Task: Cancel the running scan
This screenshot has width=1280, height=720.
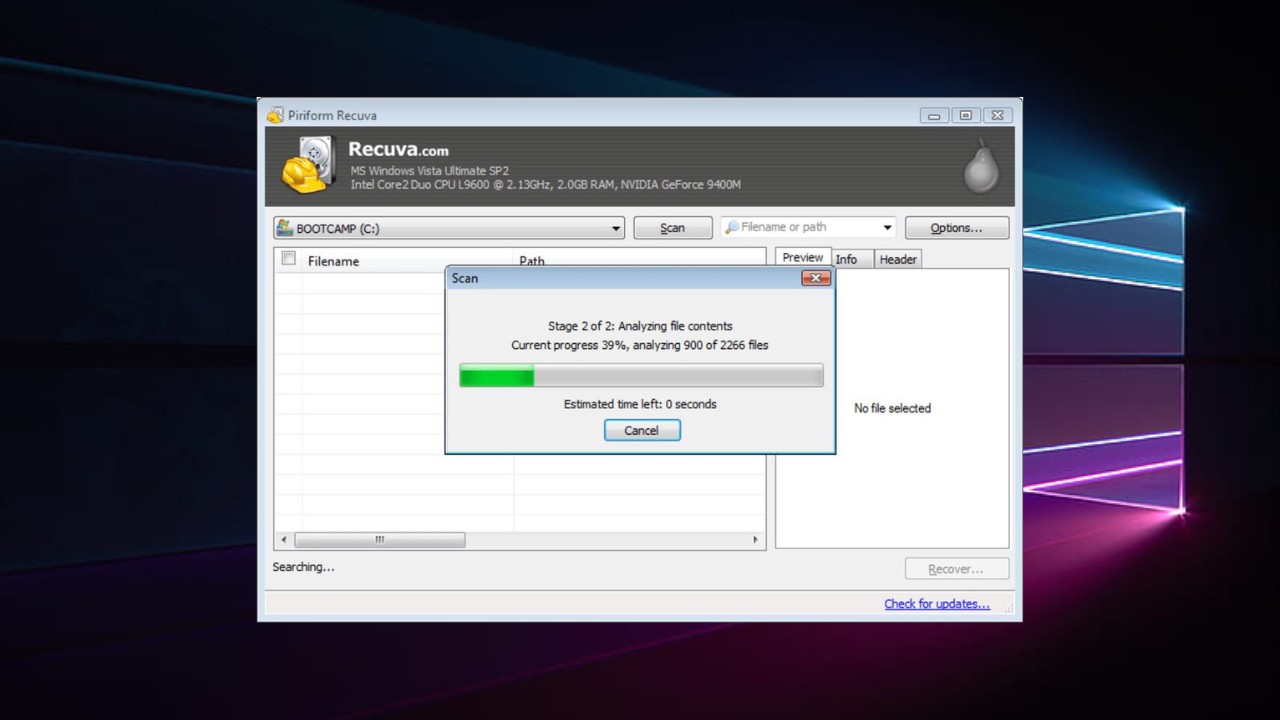Action: tap(642, 430)
